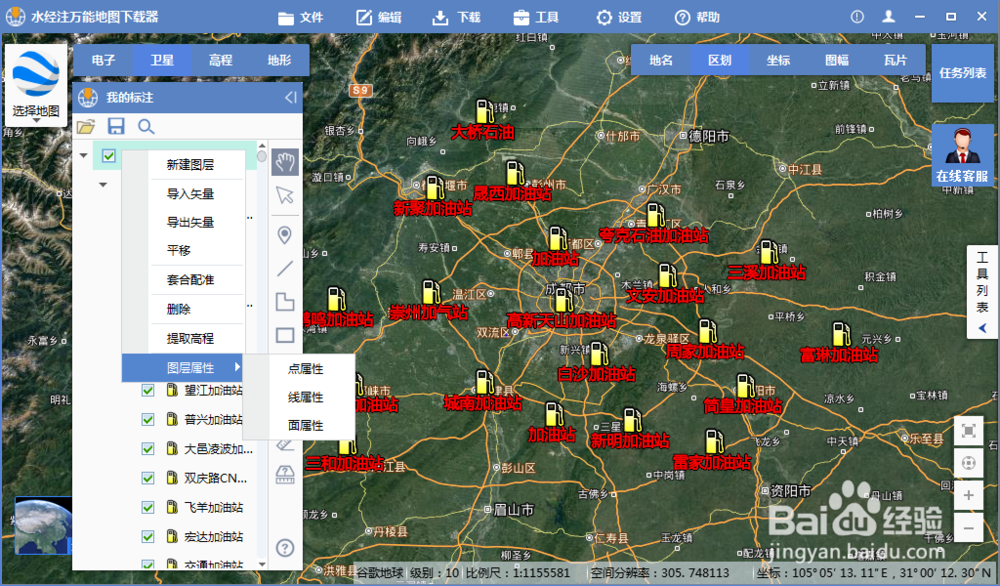Click the info exclamation icon in title bar
Screen dimensions: 1000x586
[x=857, y=17]
